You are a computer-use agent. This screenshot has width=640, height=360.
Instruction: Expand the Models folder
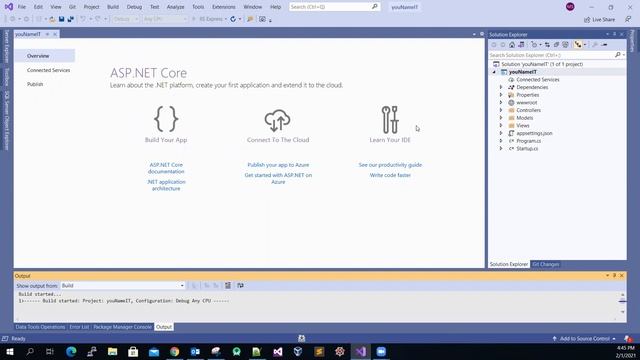(501, 118)
